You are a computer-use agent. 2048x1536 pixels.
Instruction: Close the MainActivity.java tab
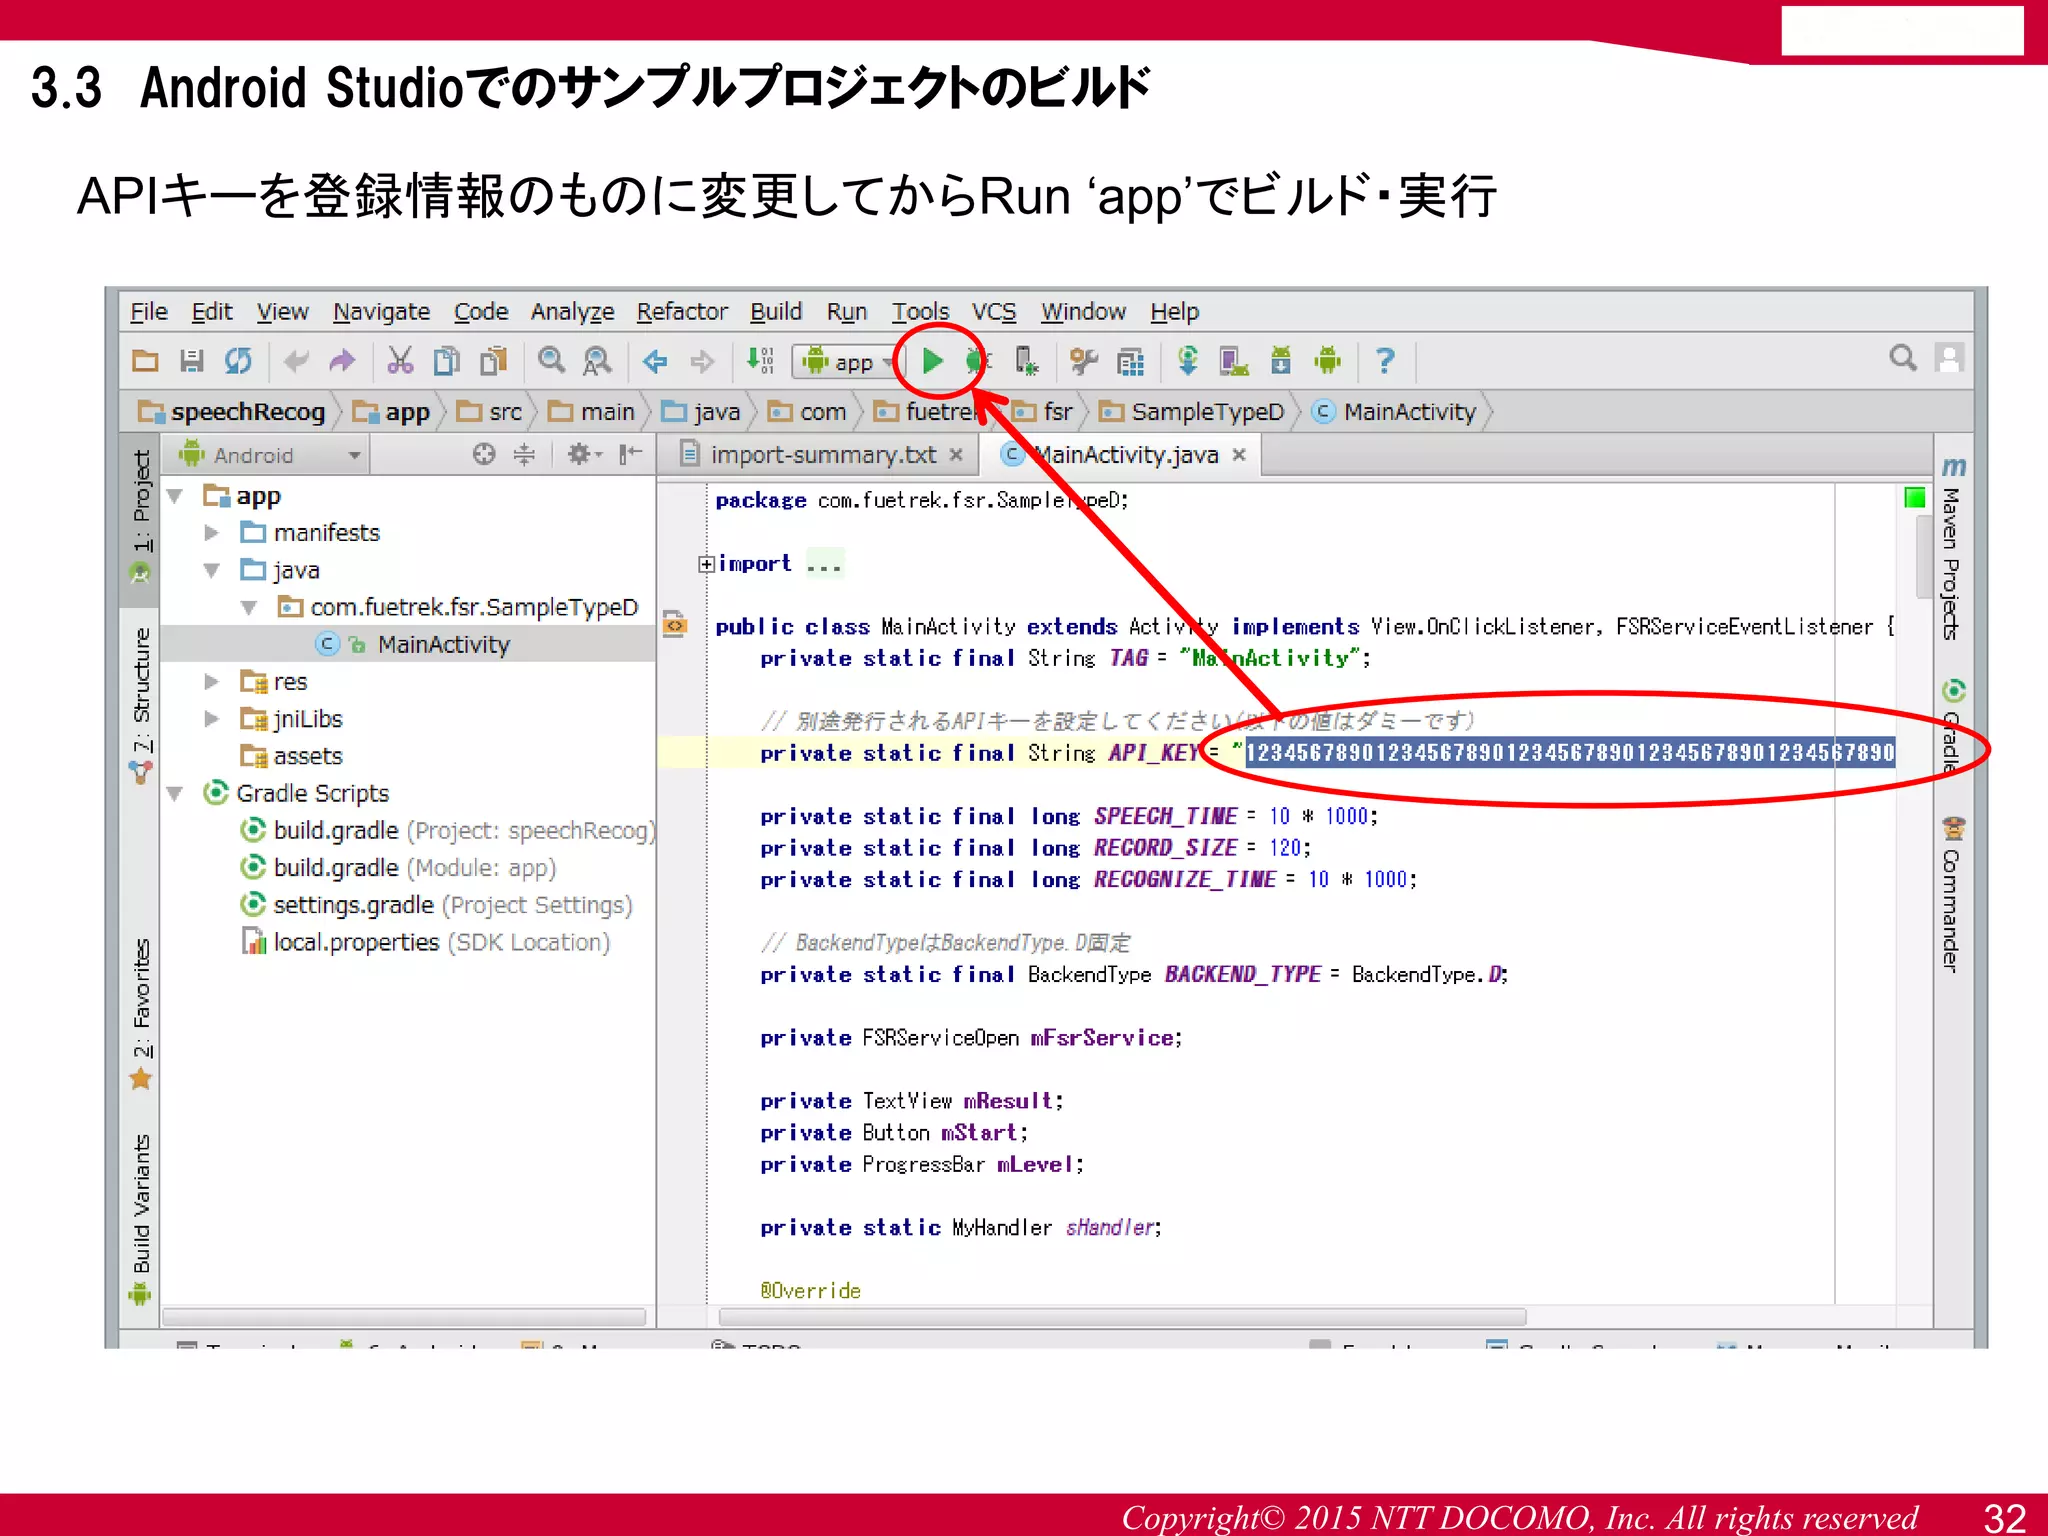(x=1239, y=455)
